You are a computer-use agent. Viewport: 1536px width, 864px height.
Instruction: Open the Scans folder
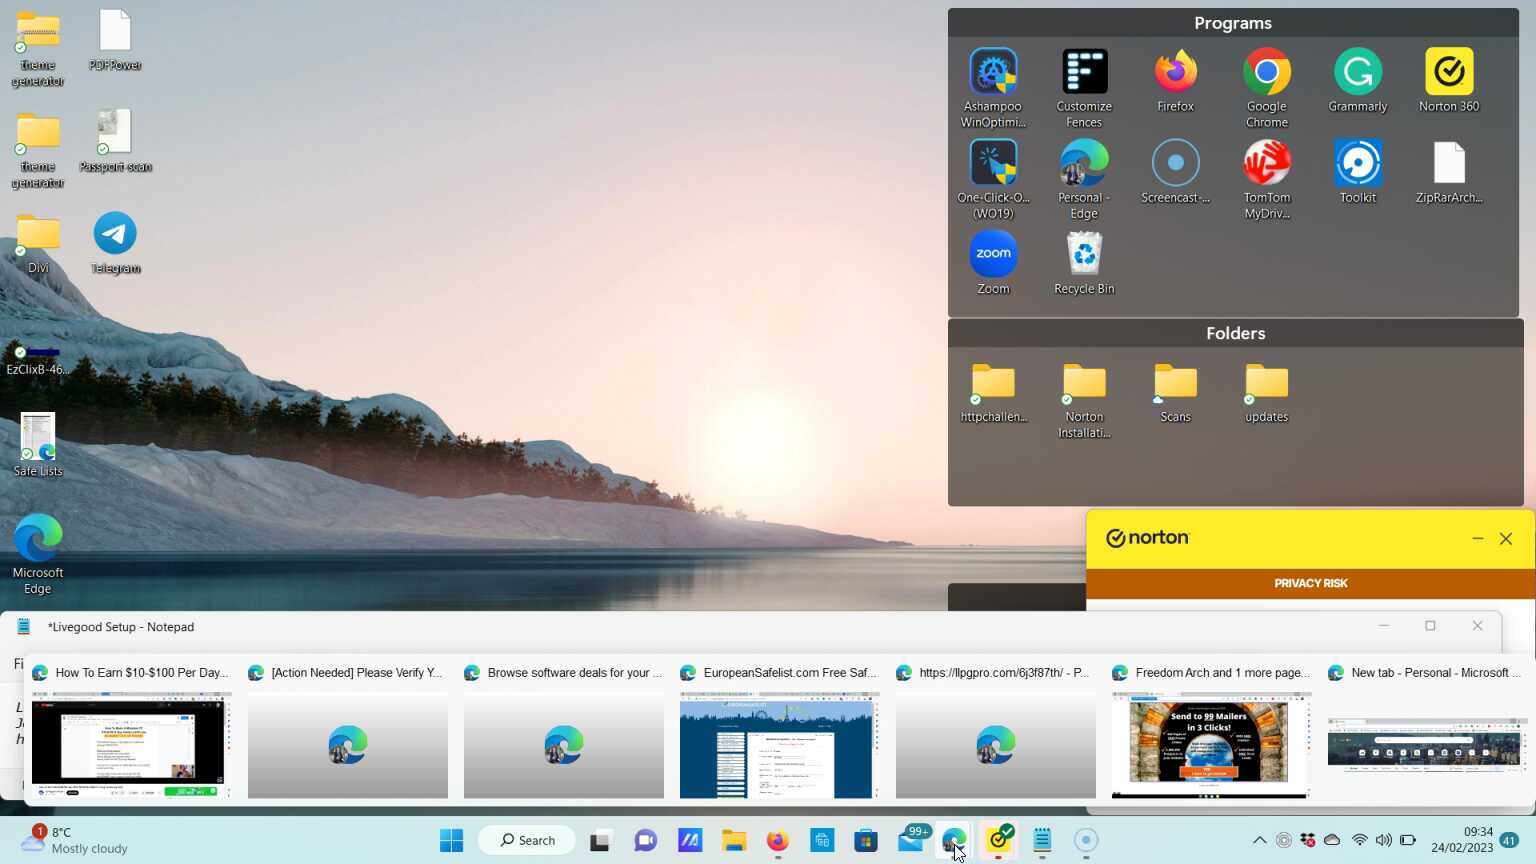pyautogui.click(x=1175, y=384)
